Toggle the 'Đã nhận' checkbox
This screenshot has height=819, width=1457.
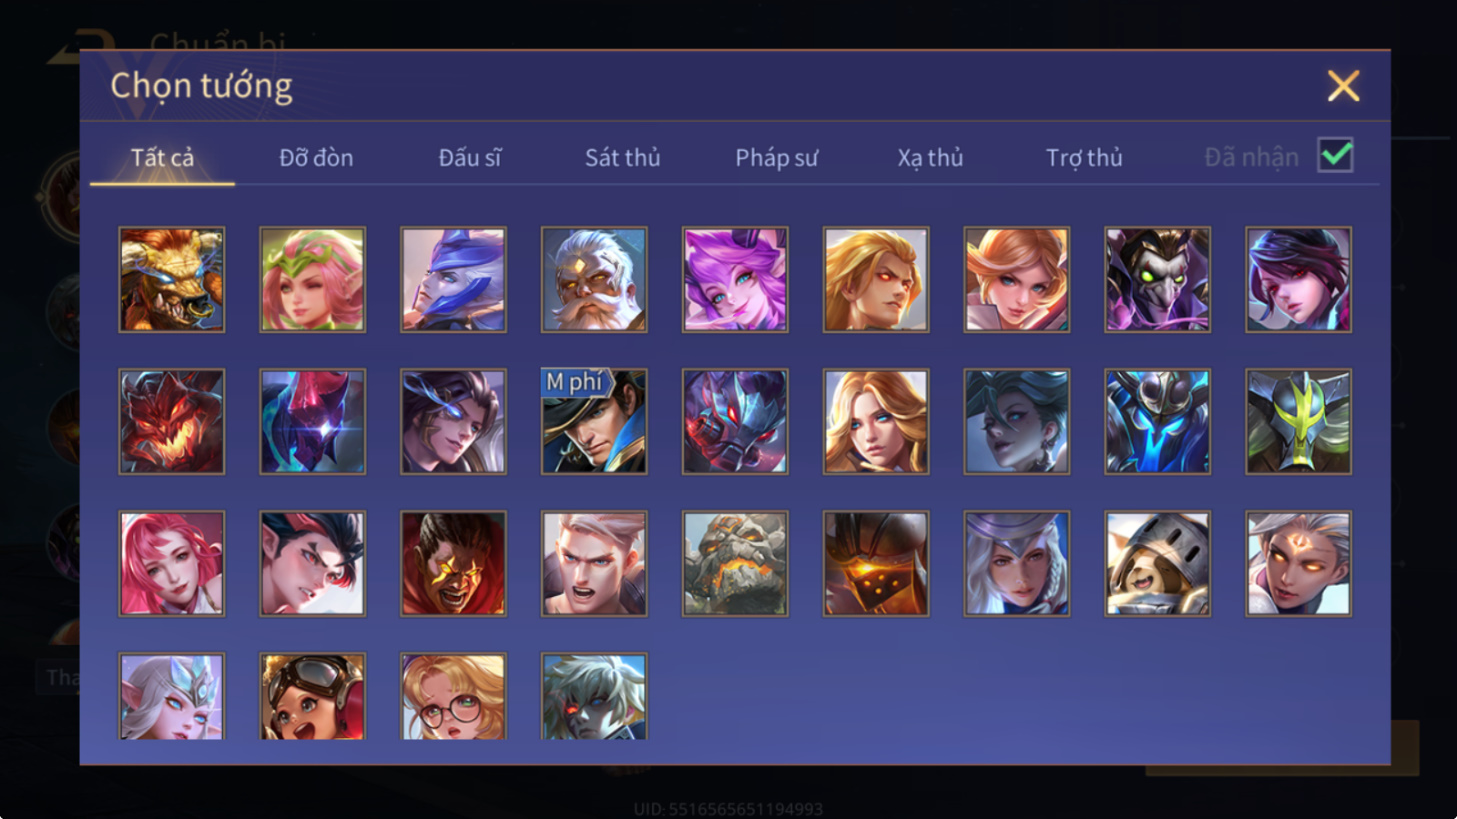(1336, 156)
